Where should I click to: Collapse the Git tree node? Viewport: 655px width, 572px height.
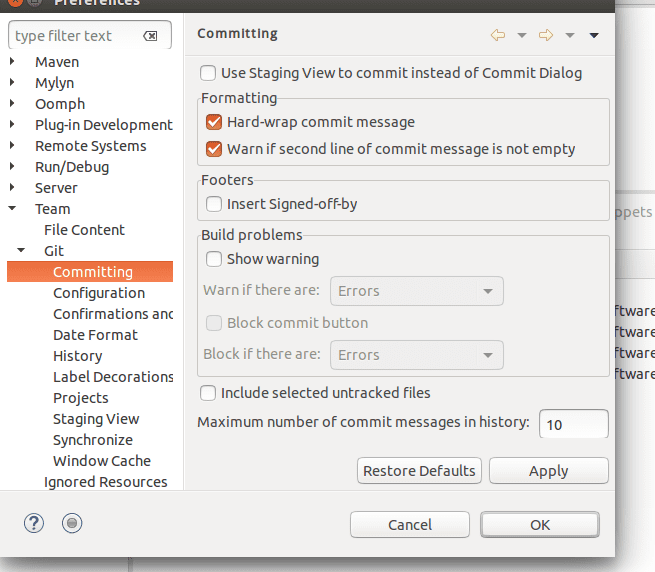(21, 250)
